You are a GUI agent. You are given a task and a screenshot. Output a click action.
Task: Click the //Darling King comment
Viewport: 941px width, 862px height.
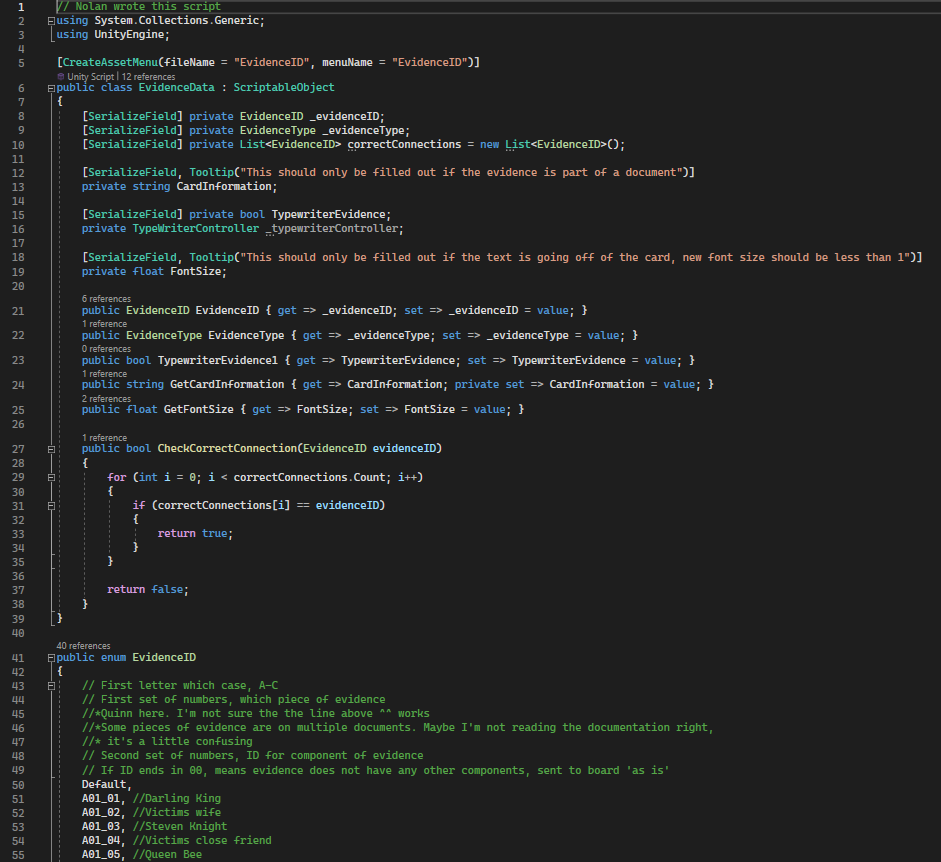(x=176, y=798)
